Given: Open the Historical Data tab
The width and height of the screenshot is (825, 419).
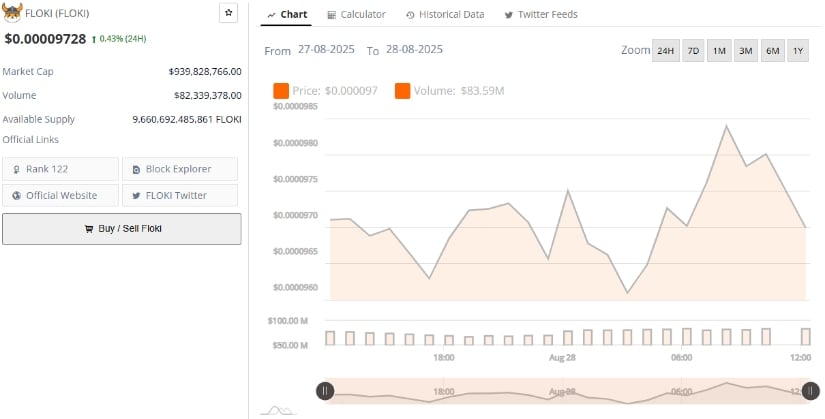Looking at the screenshot, I should click(445, 15).
